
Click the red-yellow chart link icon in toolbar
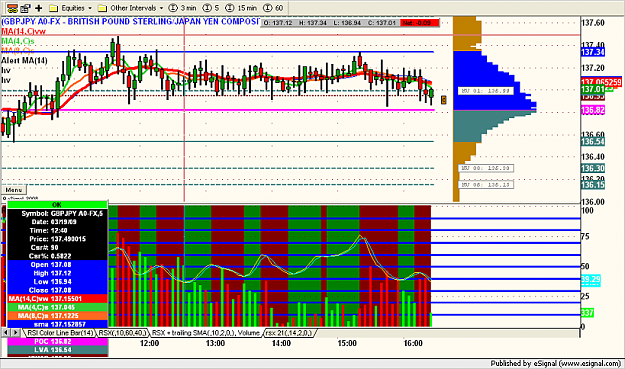(x=12, y=8)
